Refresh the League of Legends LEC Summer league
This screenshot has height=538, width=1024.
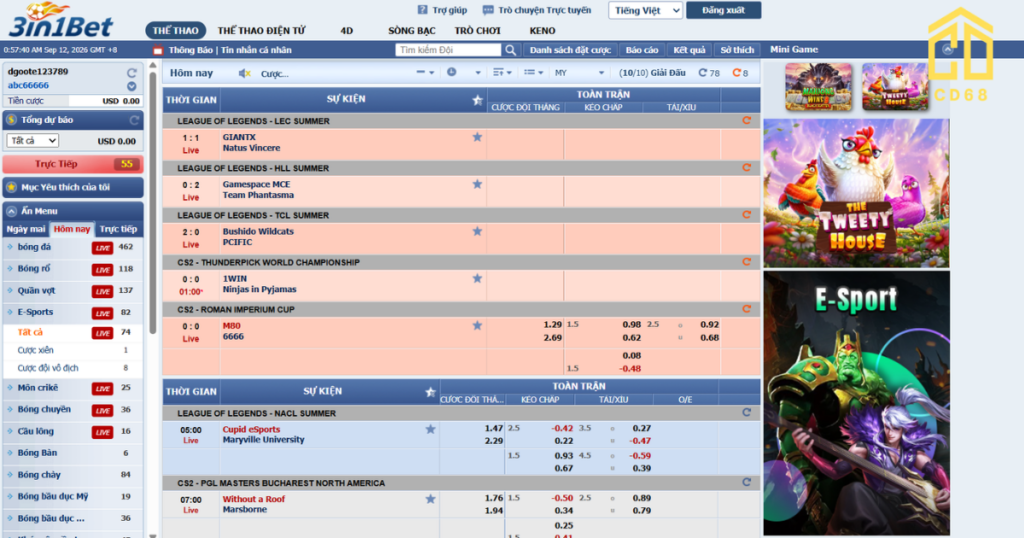pyautogui.click(x=746, y=121)
